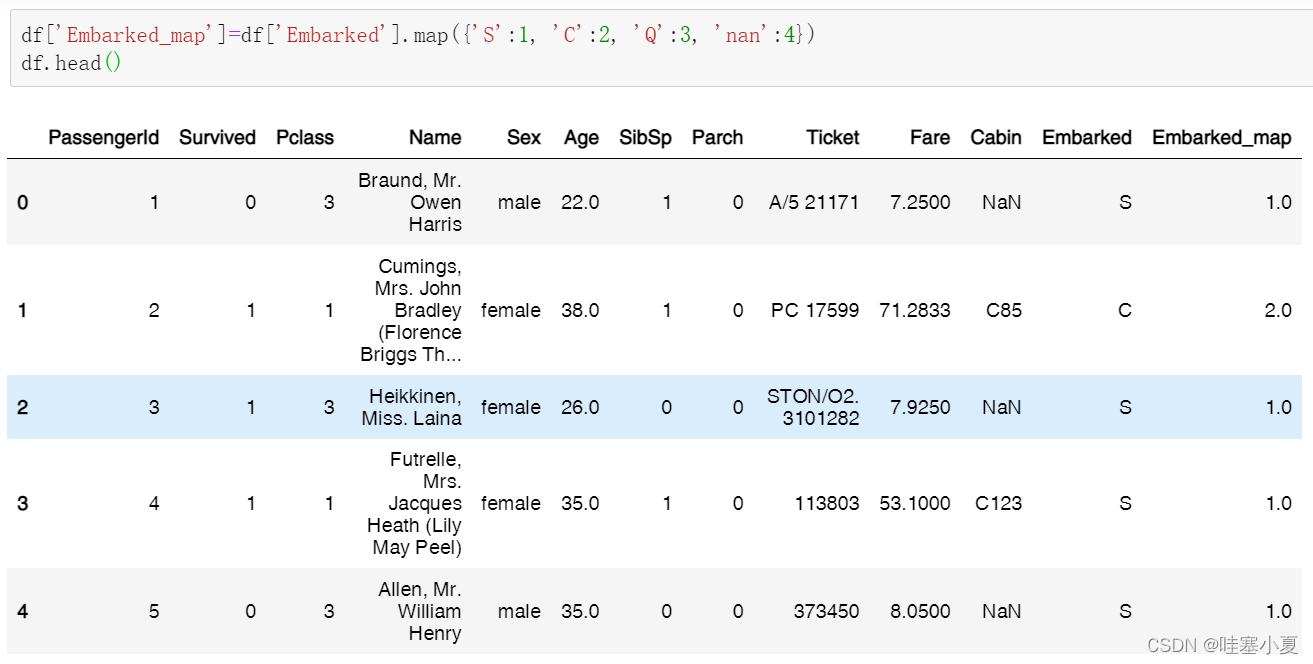Screen dimensions: 1313x664
Task: Click the Sex column header
Action: pyautogui.click(x=523, y=137)
